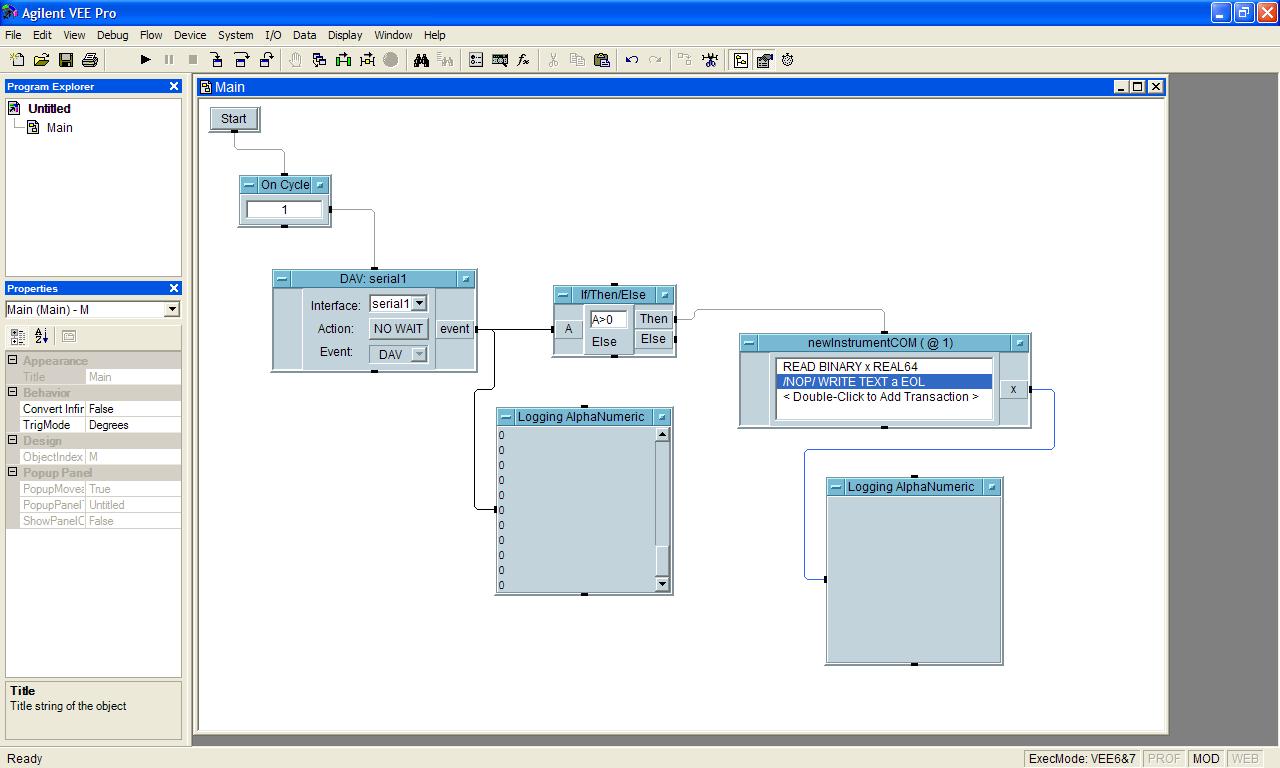
Task: Open the Device menu
Action: tap(190, 35)
